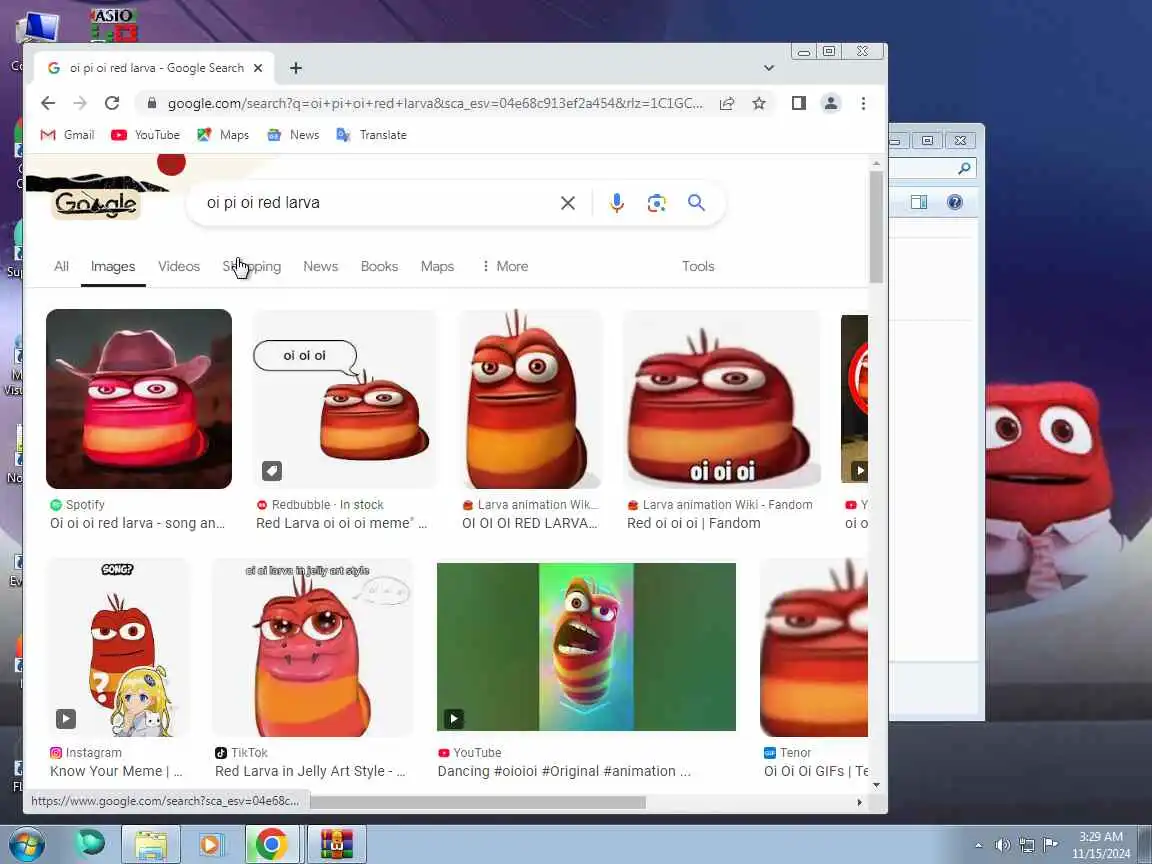Open the search Tools button
Image resolution: width=1152 pixels, height=864 pixels.
[698, 267]
